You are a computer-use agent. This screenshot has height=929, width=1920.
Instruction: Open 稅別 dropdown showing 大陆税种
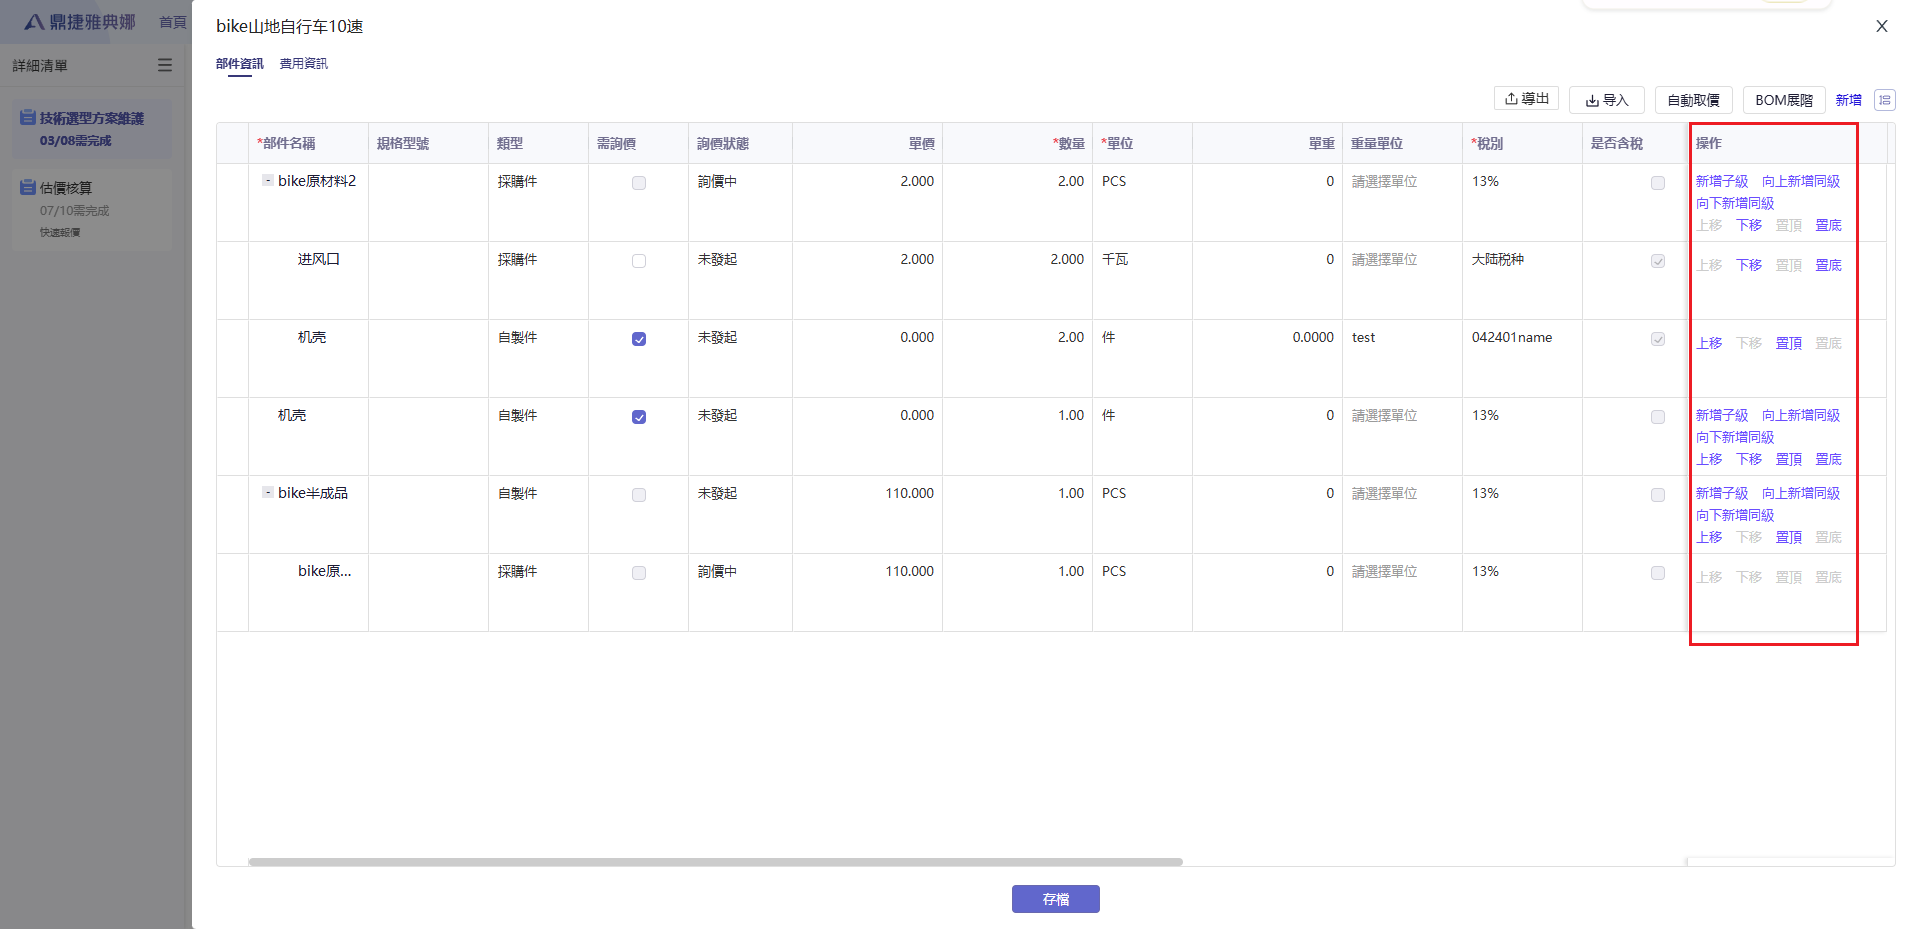click(x=1522, y=260)
